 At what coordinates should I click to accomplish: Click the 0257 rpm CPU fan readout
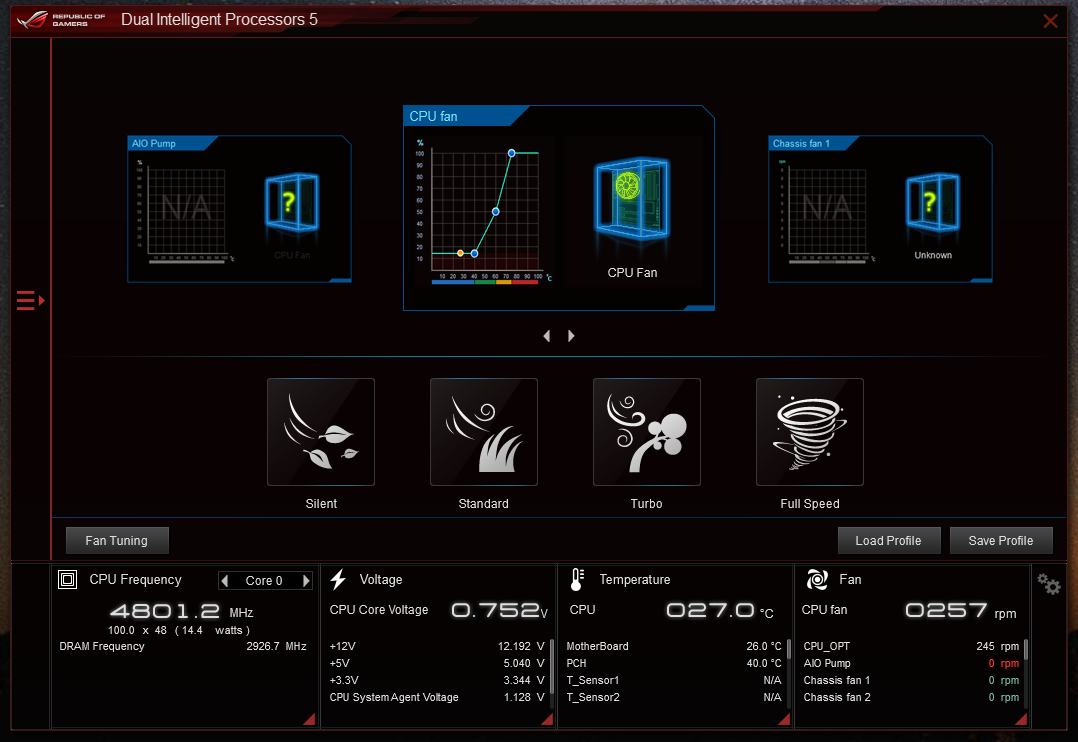point(961,611)
